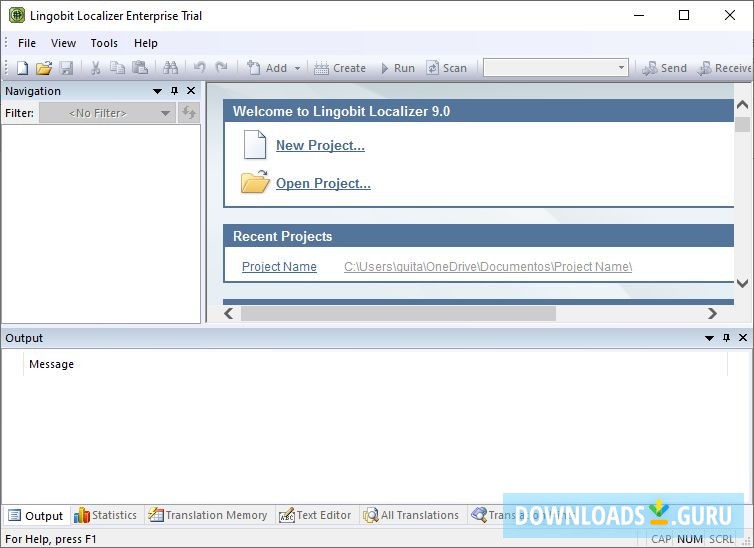Click the Paste clipboard icon
The height and width of the screenshot is (548, 754).
[x=140, y=68]
